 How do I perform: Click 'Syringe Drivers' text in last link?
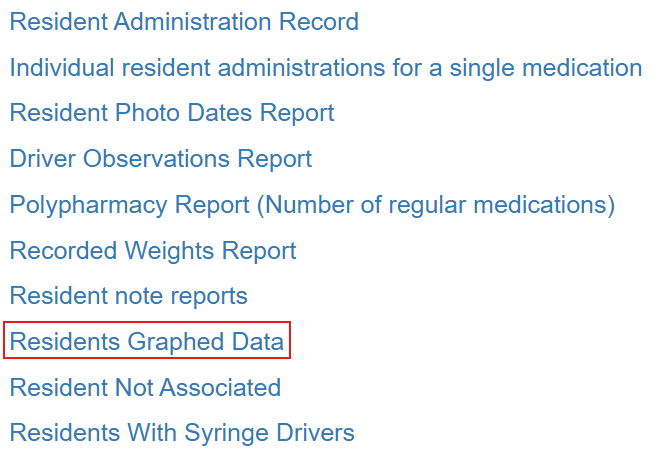click(x=269, y=433)
